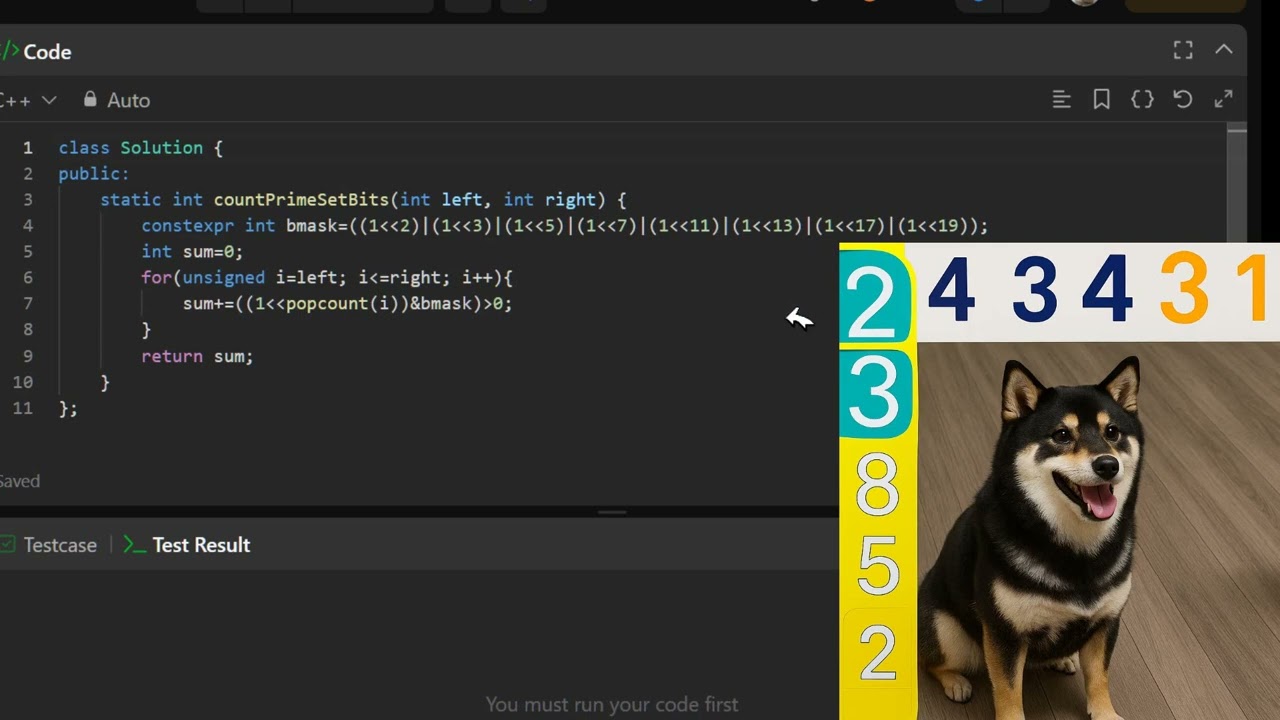Click 'You must run your code first' message
The image size is (1280, 720).
point(612,704)
